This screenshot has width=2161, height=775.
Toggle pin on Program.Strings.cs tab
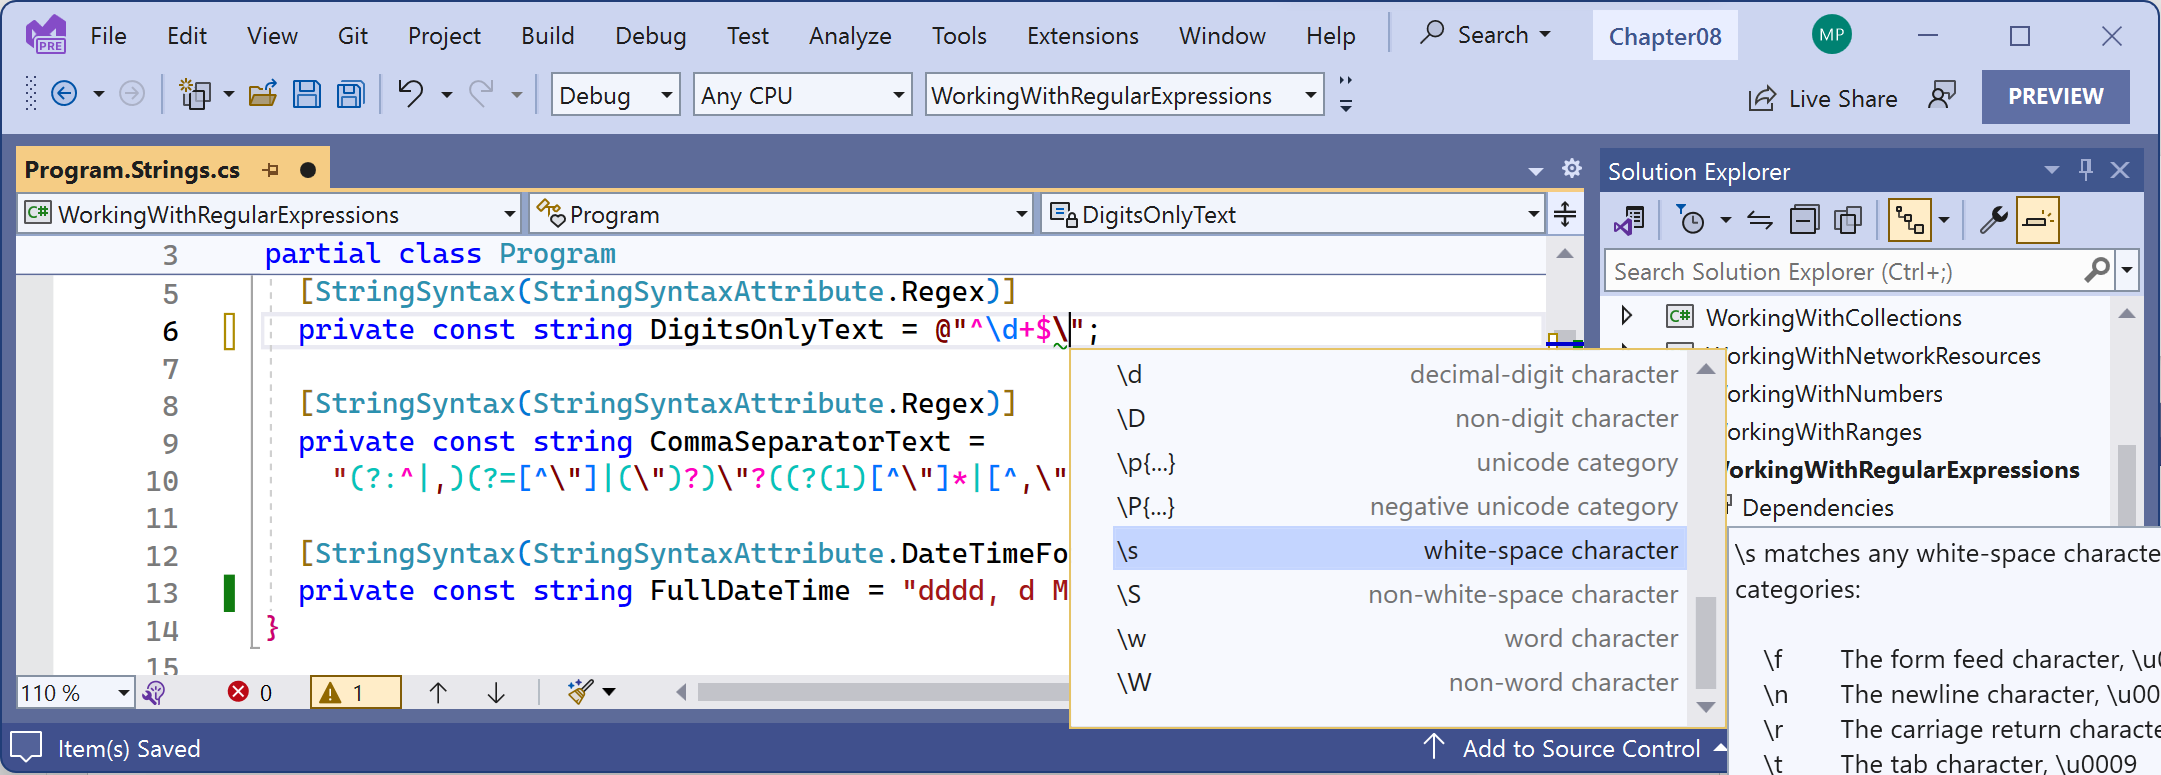click(270, 170)
